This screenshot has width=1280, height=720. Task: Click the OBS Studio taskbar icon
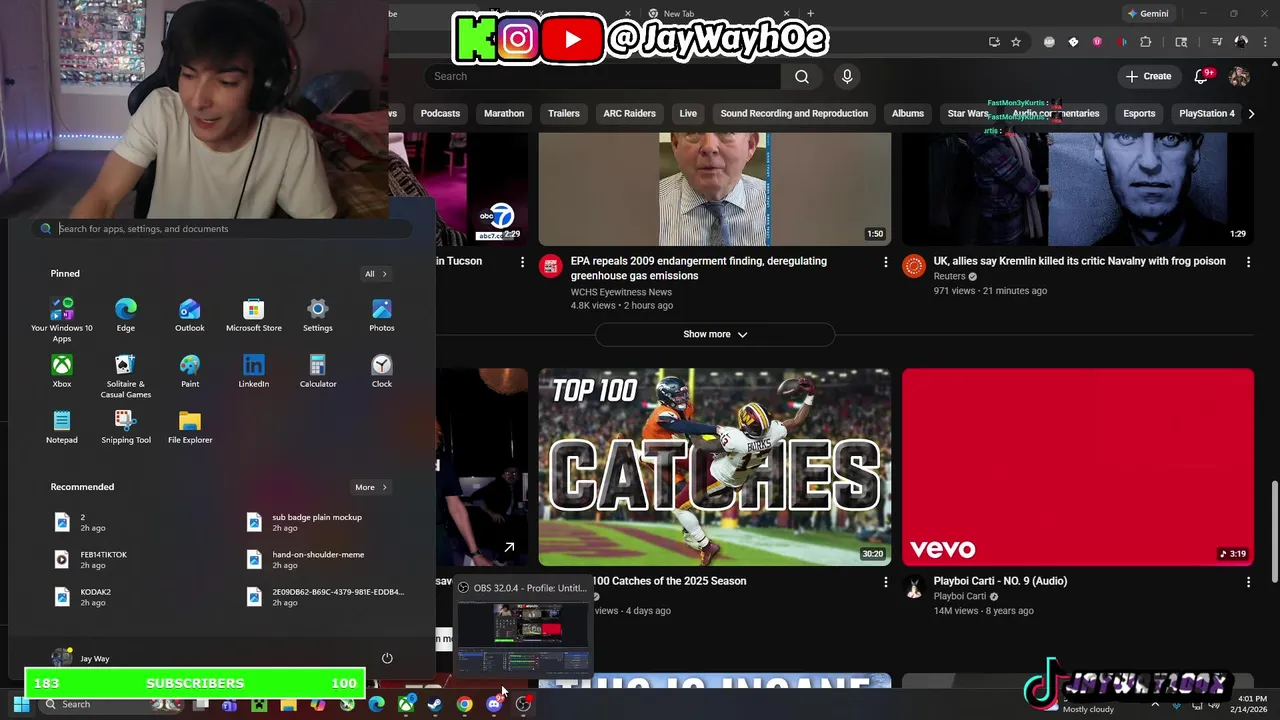coord(523,704)
